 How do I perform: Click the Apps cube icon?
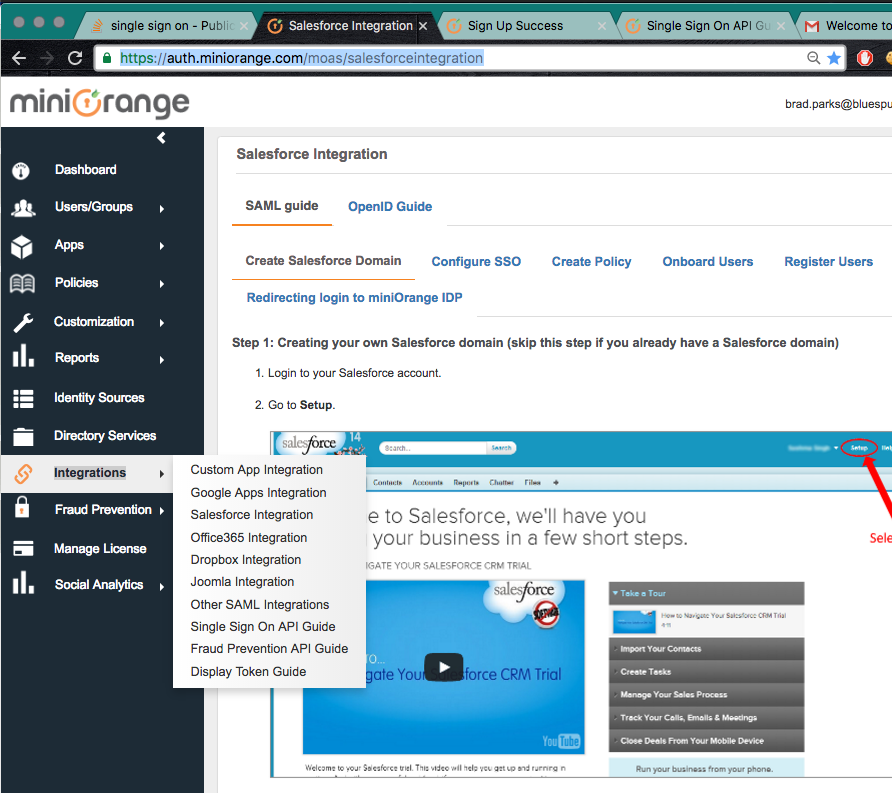(x=22, y=247)
